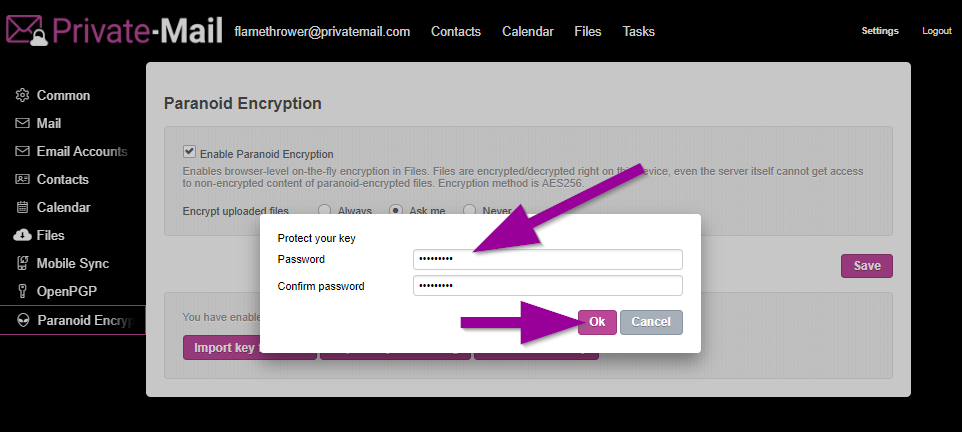
Task: Select the Always radio option
Action: click(x=325, y=211)
